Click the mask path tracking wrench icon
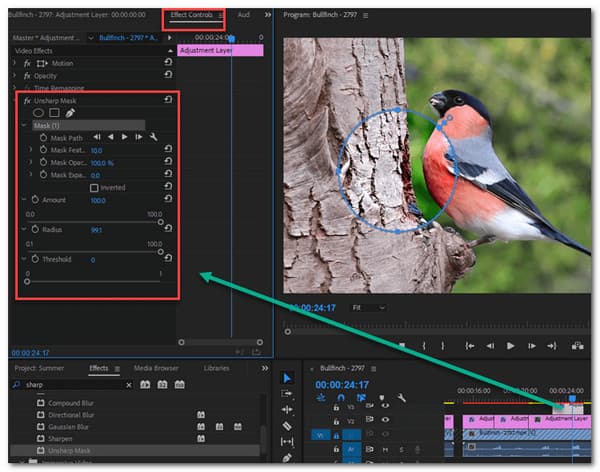600x472 pixels. [x=153, y=137]
